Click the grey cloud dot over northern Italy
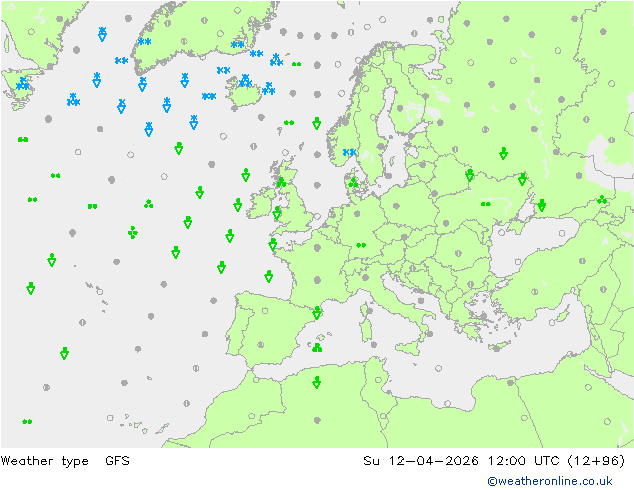Image resolution: width=634 pixels, height=490 pixels. 366,277
